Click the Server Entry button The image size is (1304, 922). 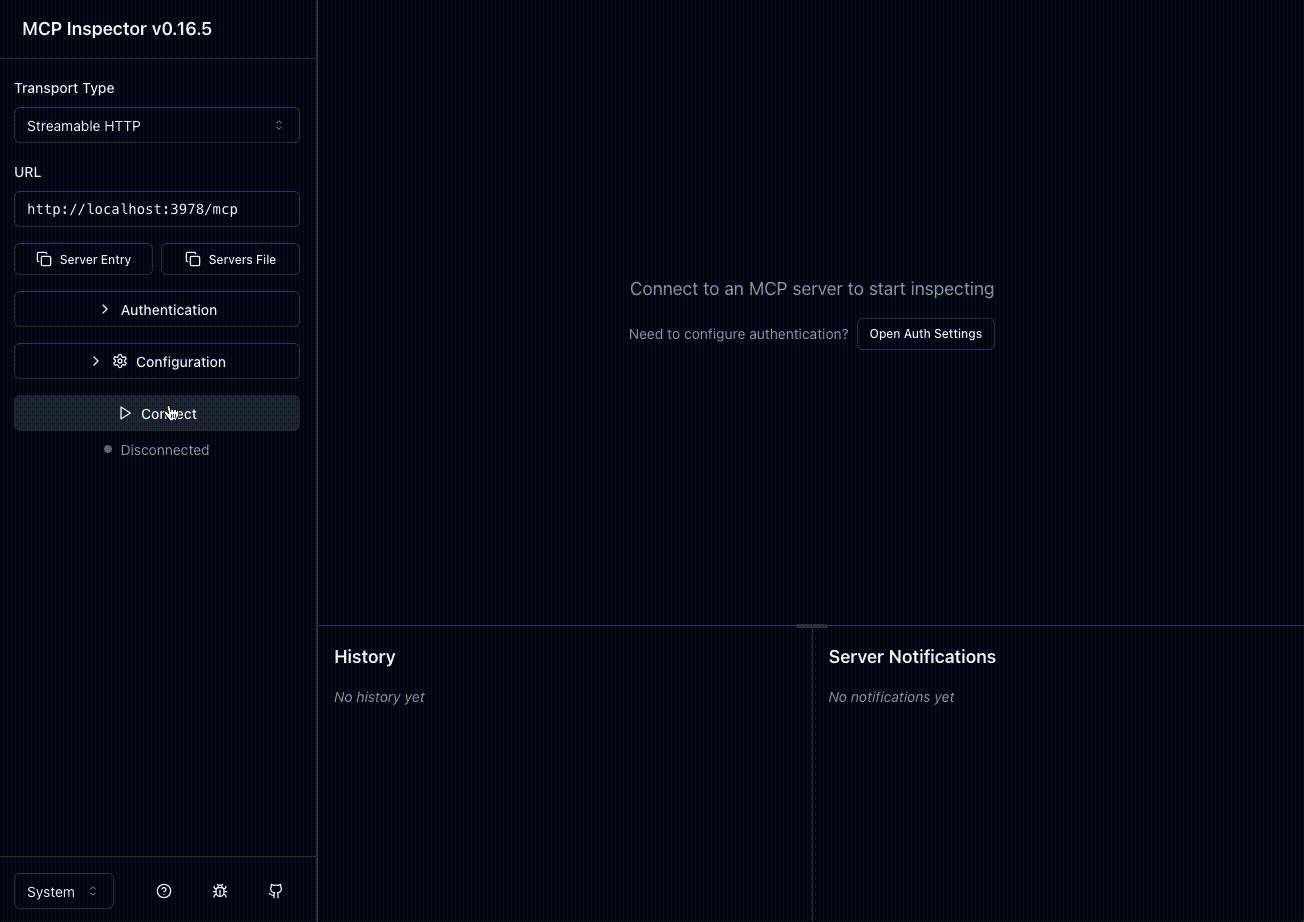coord(83,259)
